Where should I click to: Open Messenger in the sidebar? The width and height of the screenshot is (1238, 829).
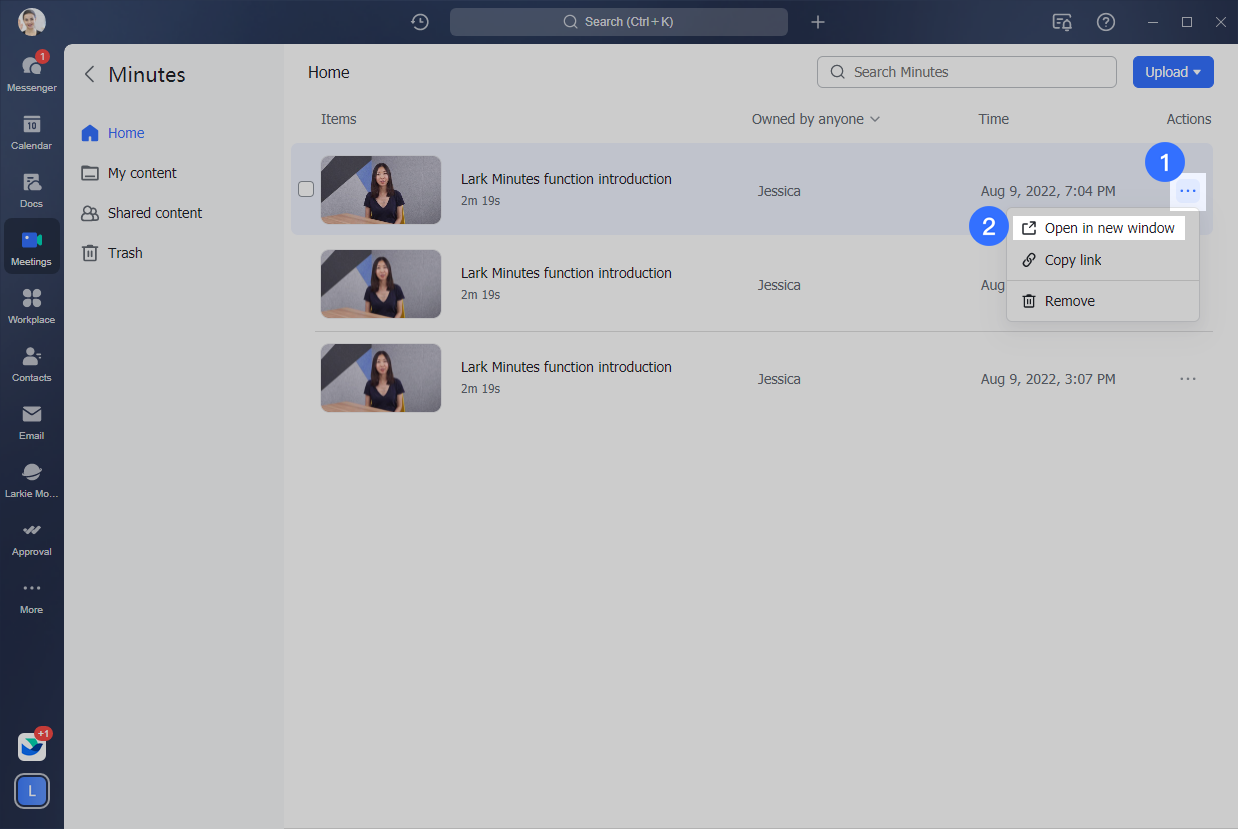point(31,72)
